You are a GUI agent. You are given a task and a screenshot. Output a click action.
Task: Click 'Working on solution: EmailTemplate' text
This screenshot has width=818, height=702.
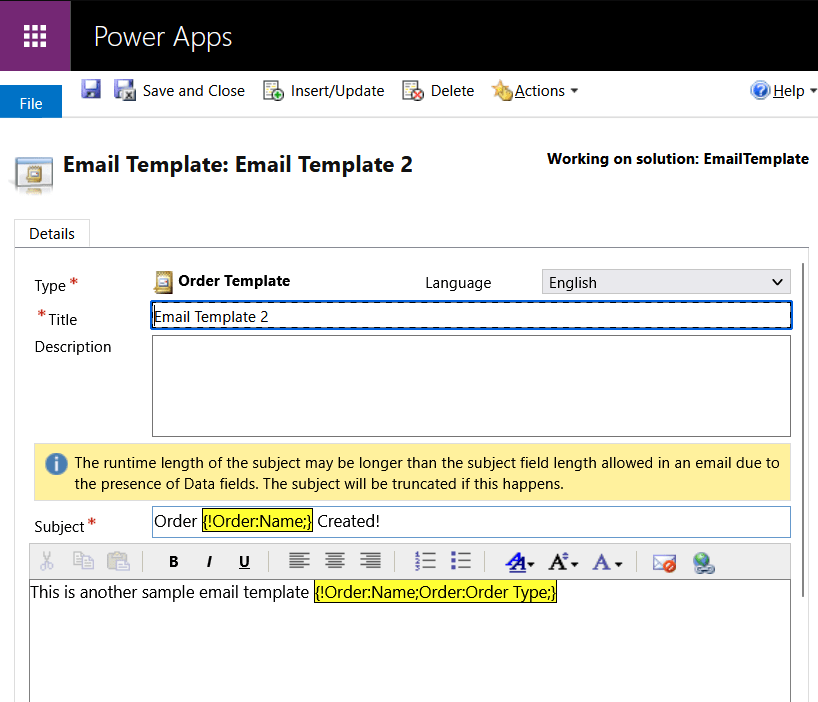(678, 159)
